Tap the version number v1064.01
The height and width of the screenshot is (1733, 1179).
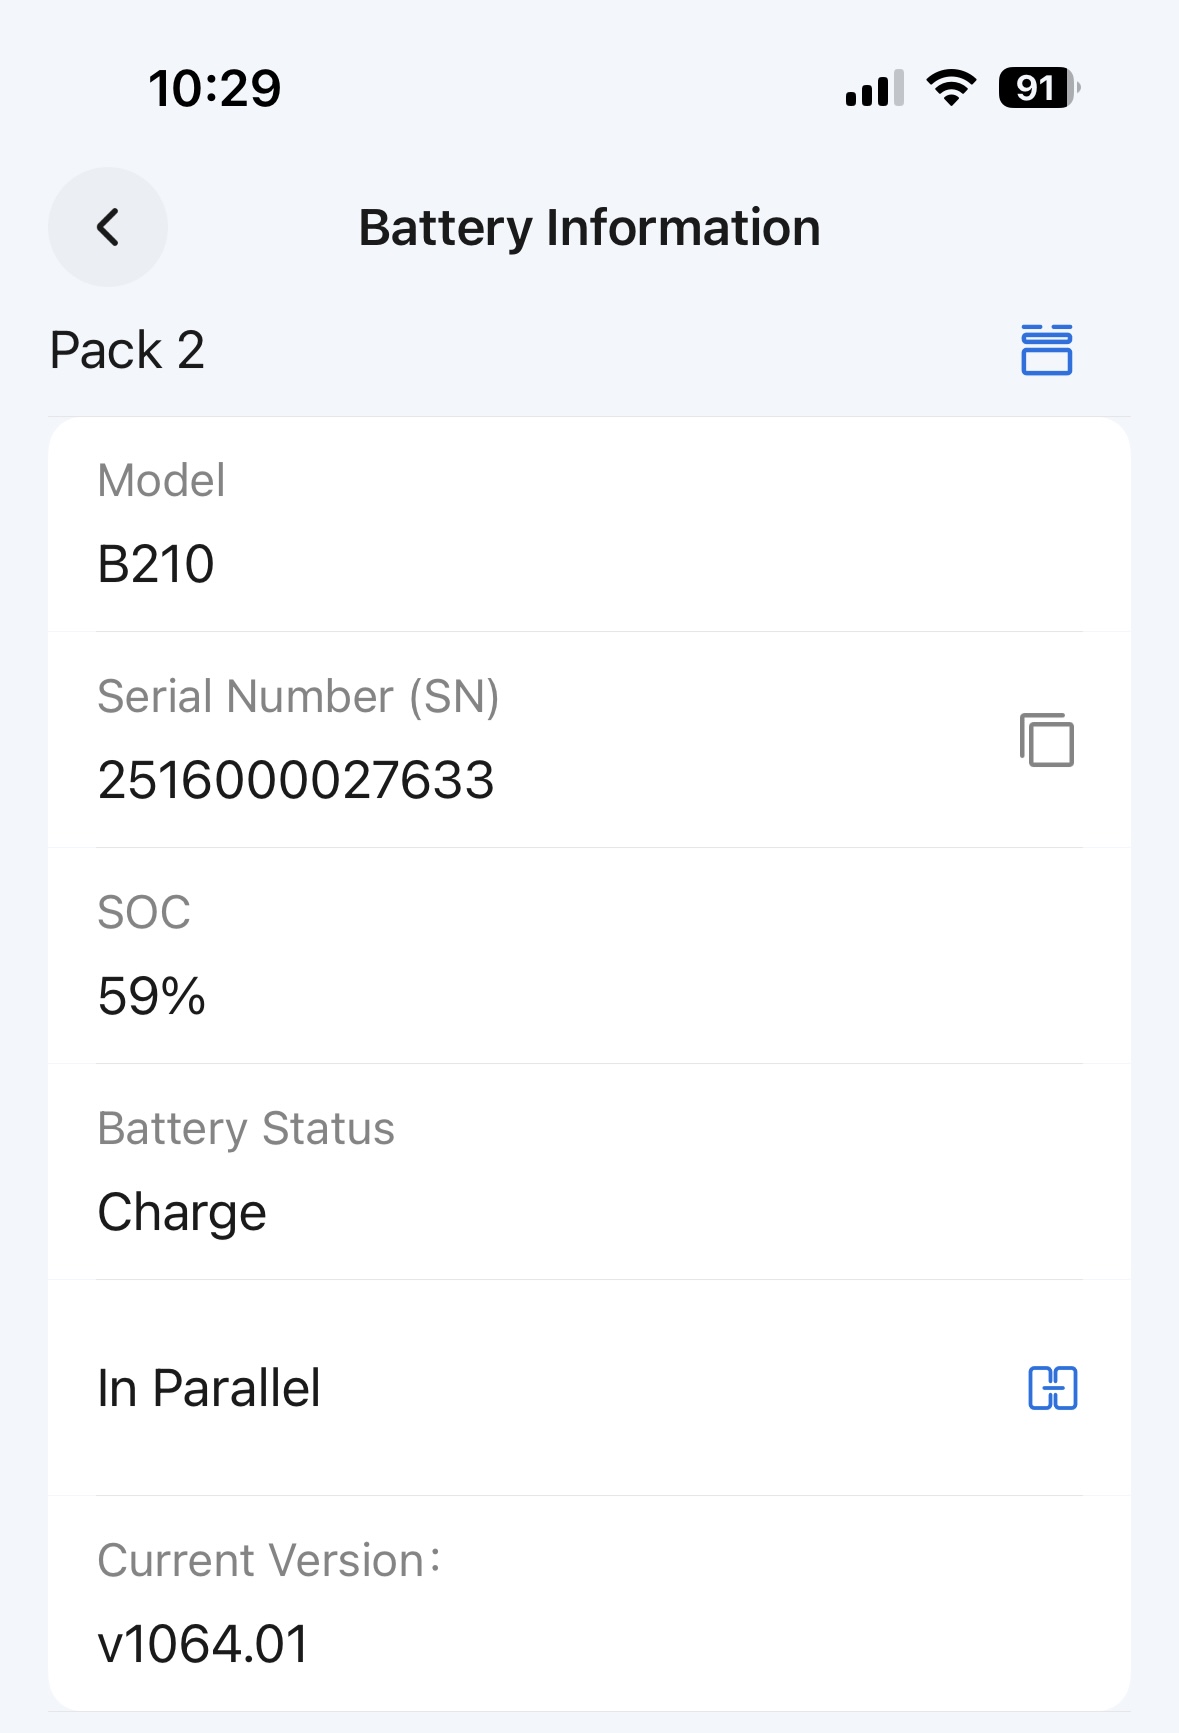203,1644
